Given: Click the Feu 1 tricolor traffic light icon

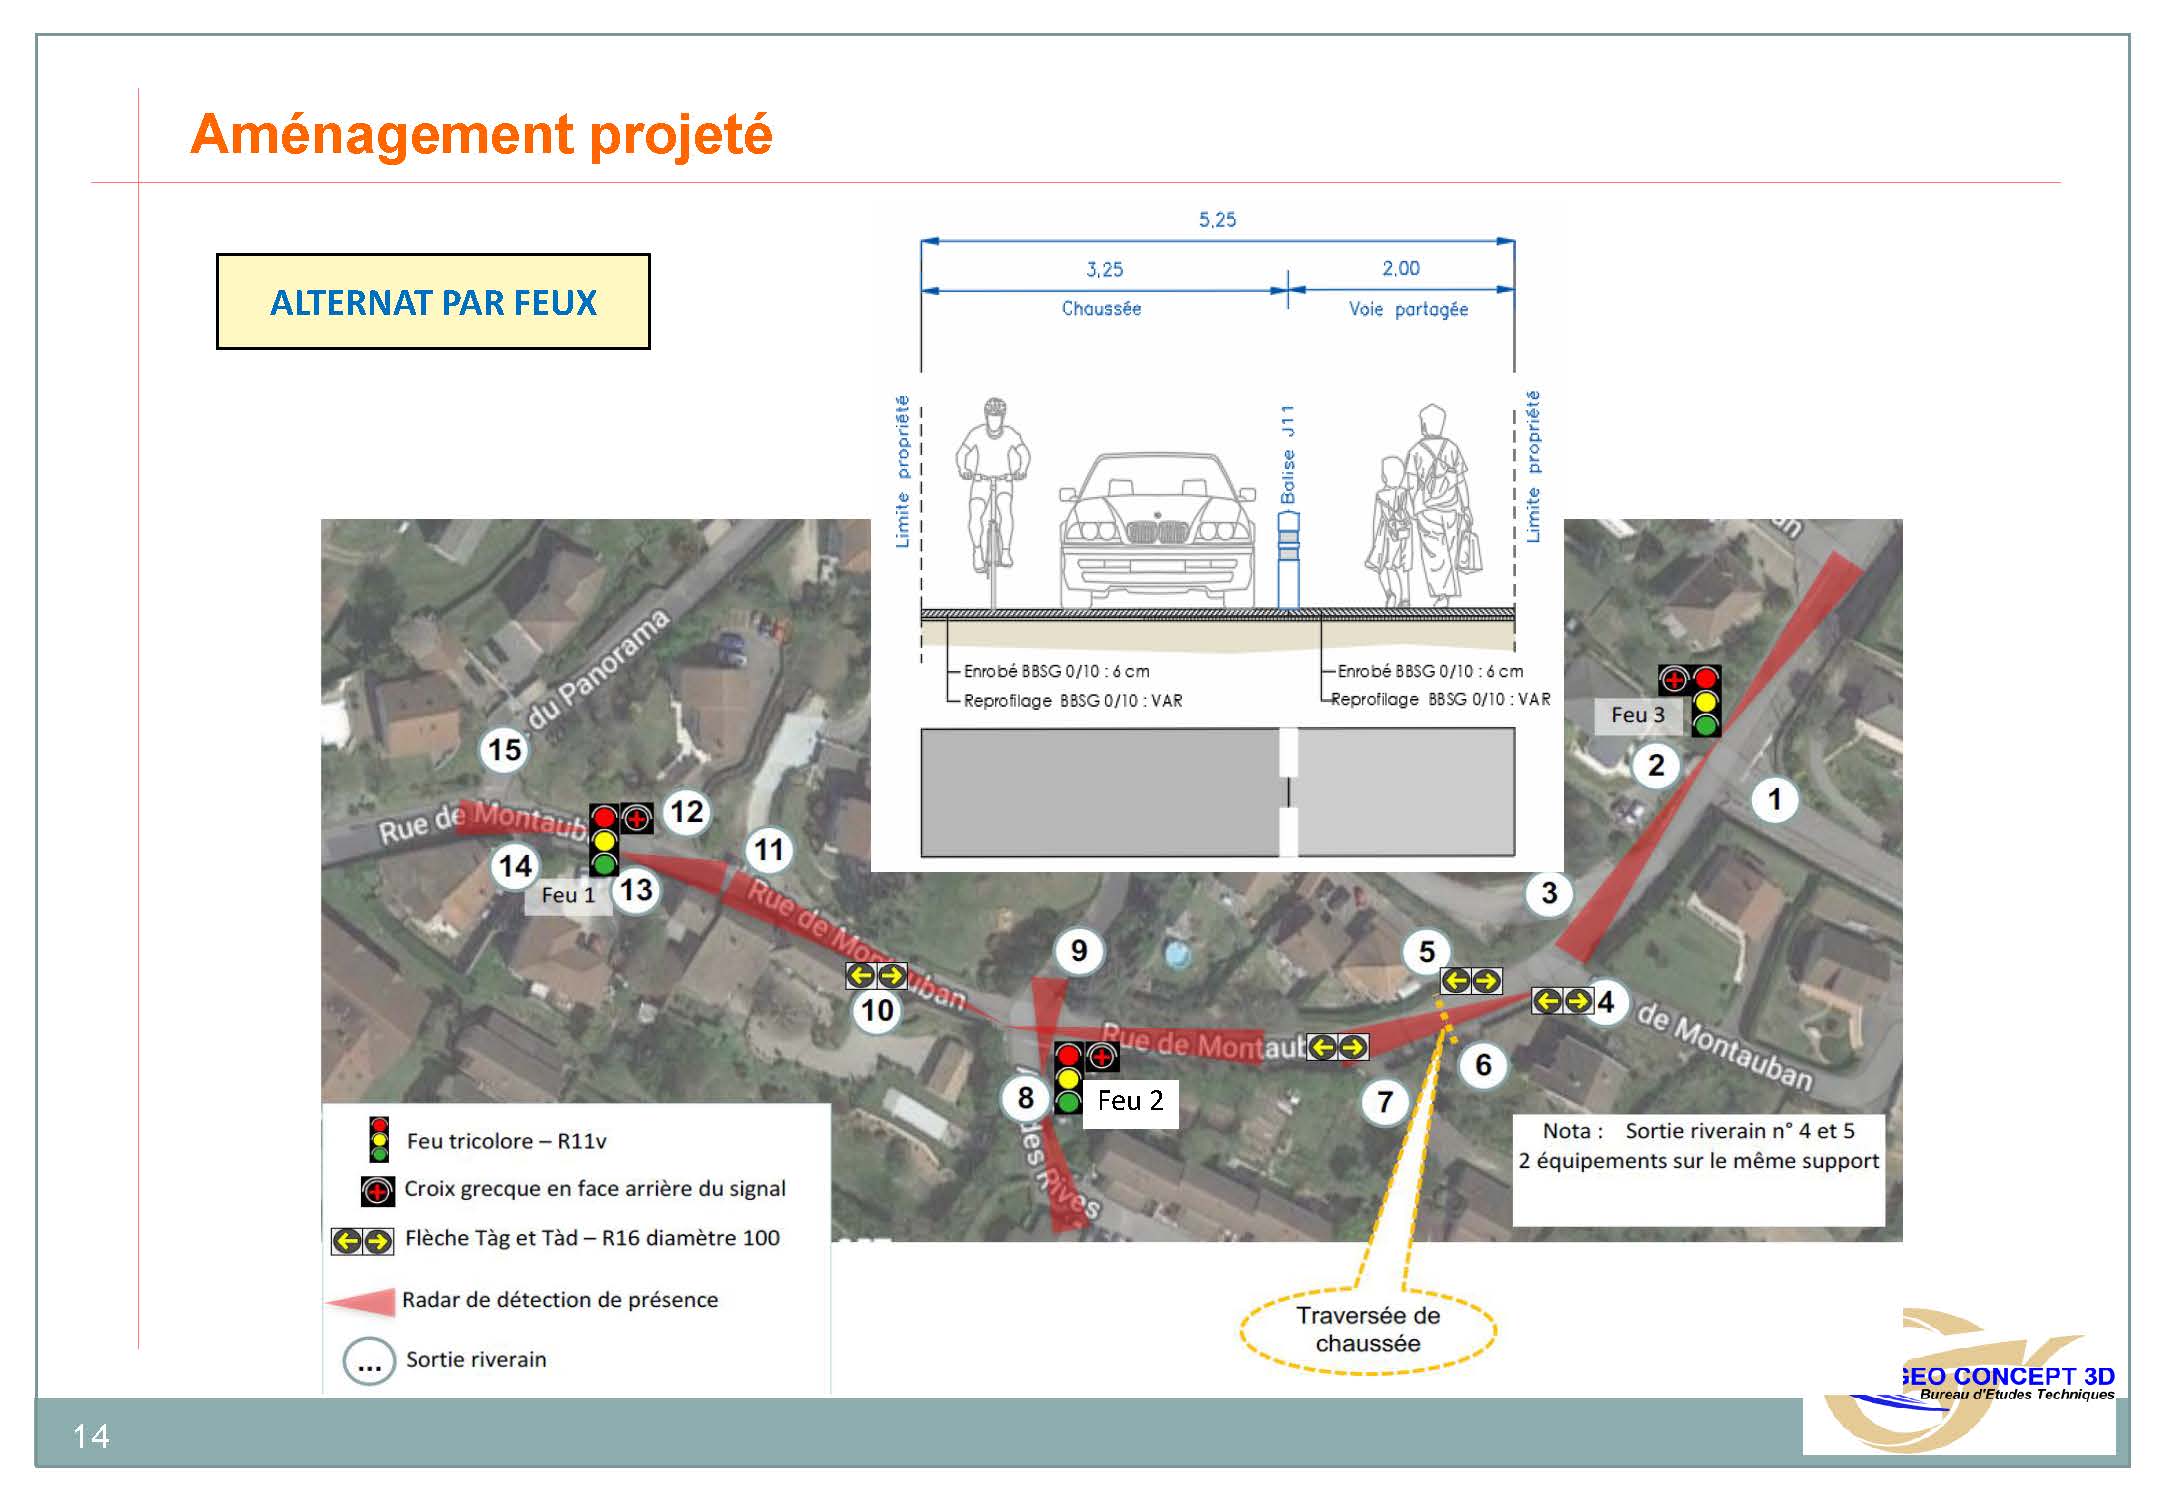Looking at the screenshot, I should point(603,840).
